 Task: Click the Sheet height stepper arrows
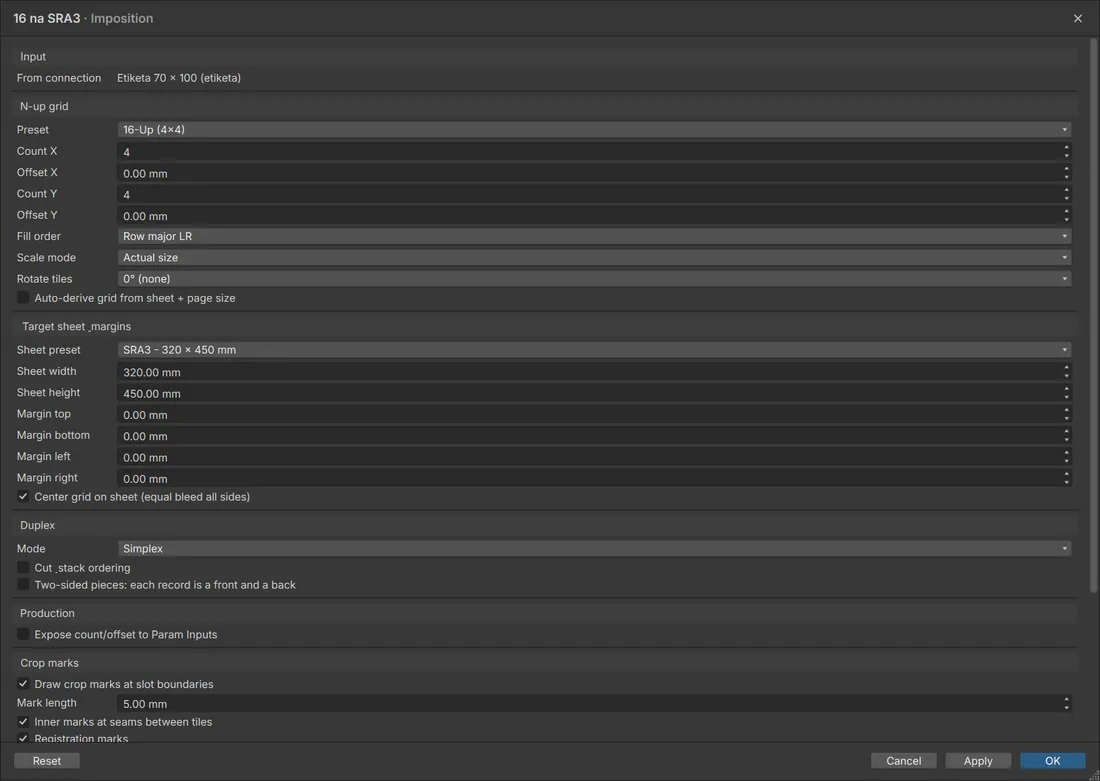[1066, 393]
